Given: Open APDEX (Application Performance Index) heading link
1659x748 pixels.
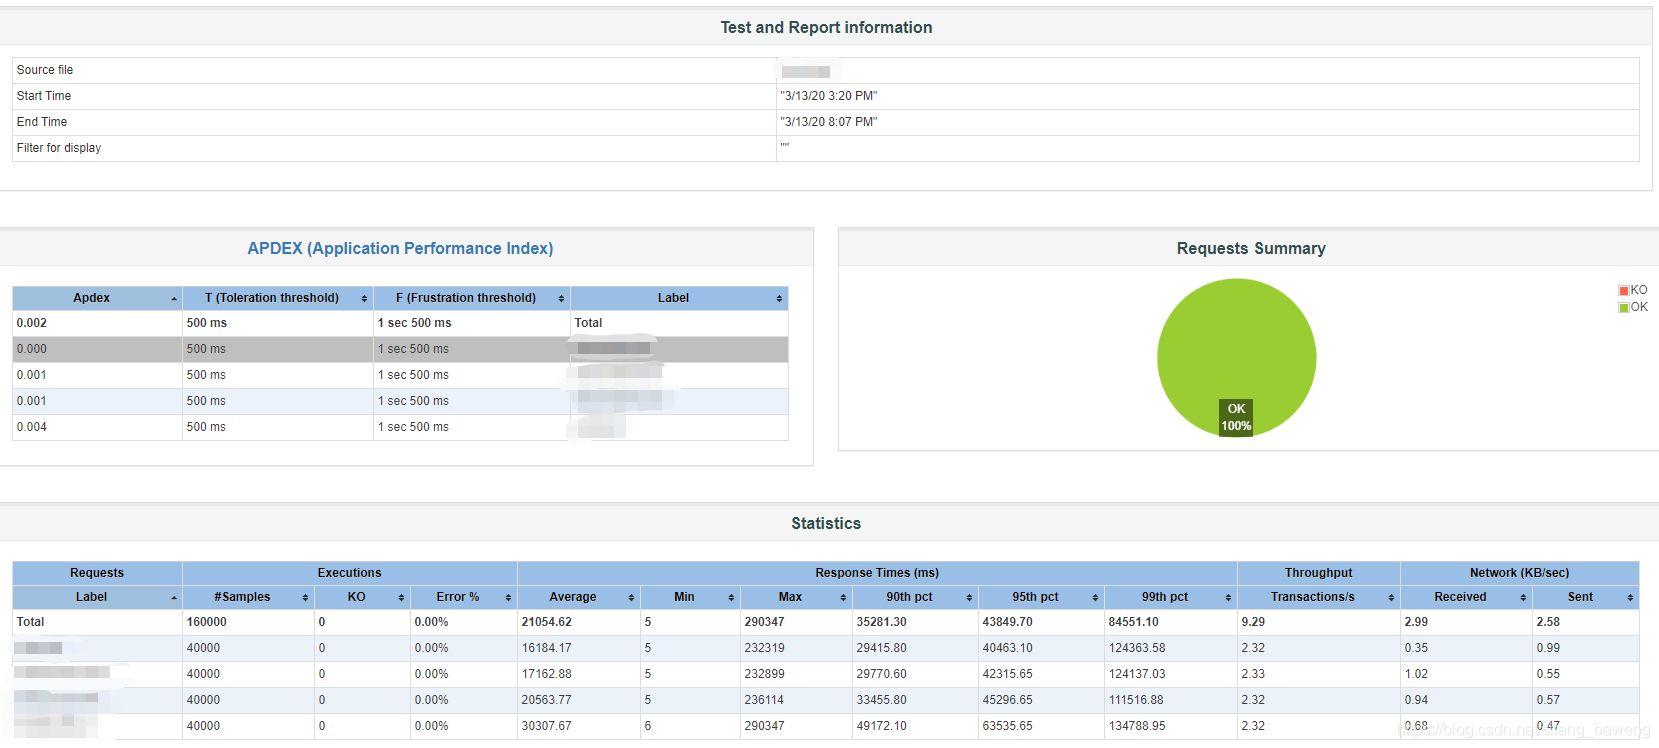Looking at the screenshot, I should (x=400, y=248).
